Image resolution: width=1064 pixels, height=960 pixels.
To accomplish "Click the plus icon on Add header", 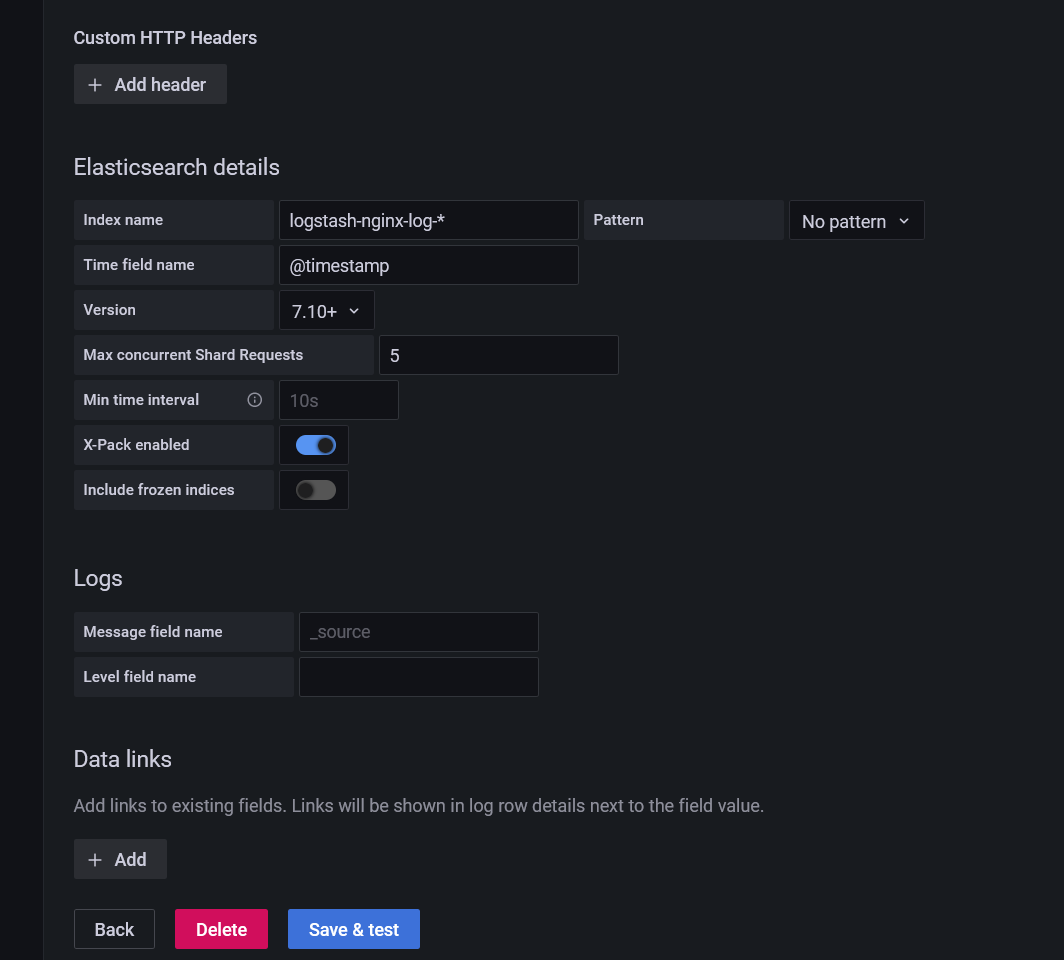I will pyautogui.click(x=95, y=85).
